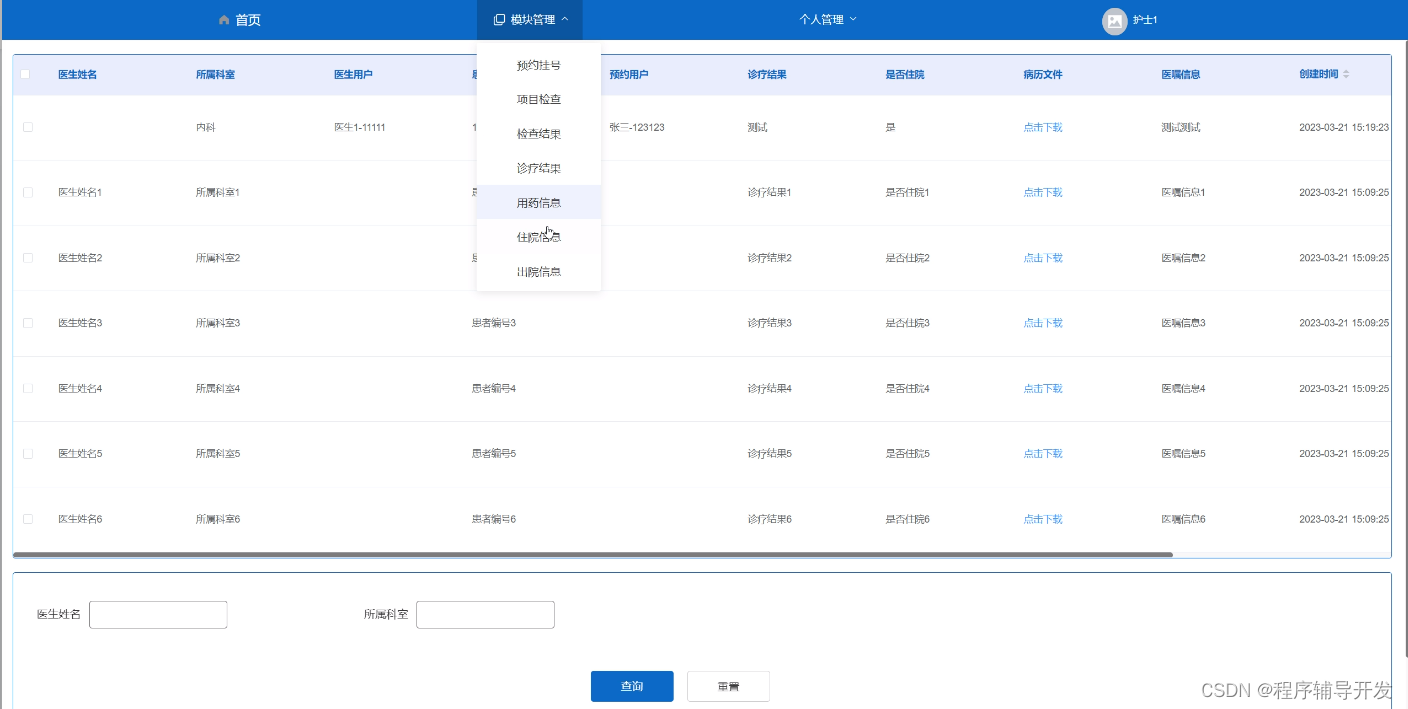Check the row checkbox for 医生姓名5

coord(28,454)
